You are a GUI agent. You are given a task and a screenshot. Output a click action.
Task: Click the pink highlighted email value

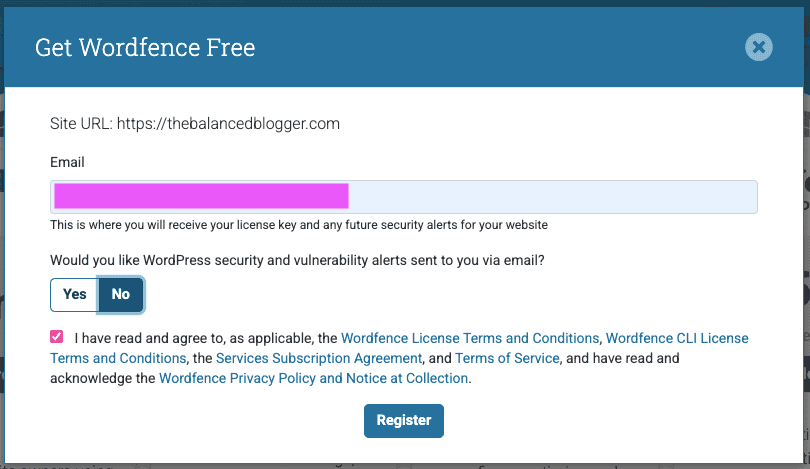coord(200,197)
